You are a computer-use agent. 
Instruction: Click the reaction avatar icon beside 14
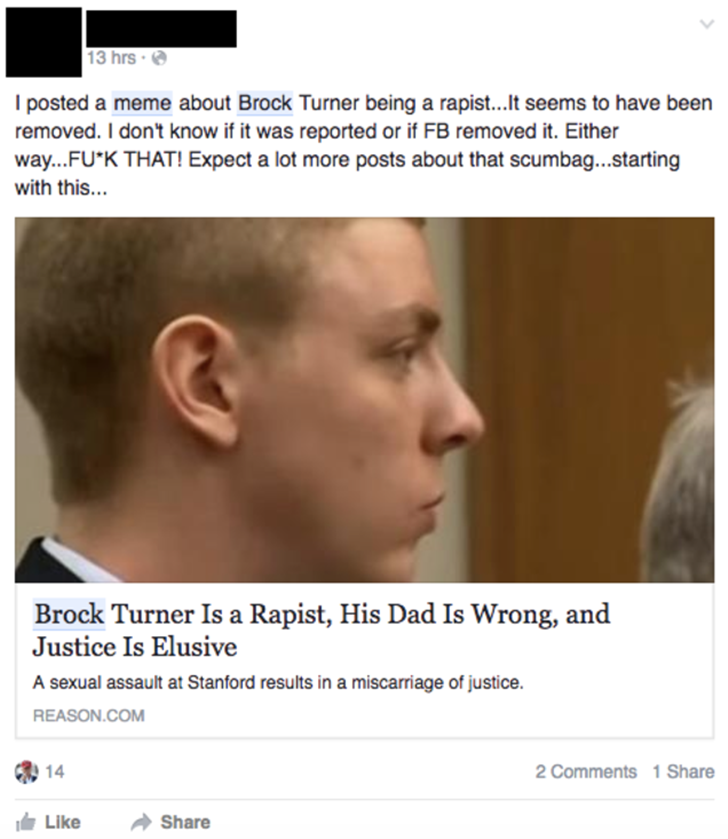(26, 772)
